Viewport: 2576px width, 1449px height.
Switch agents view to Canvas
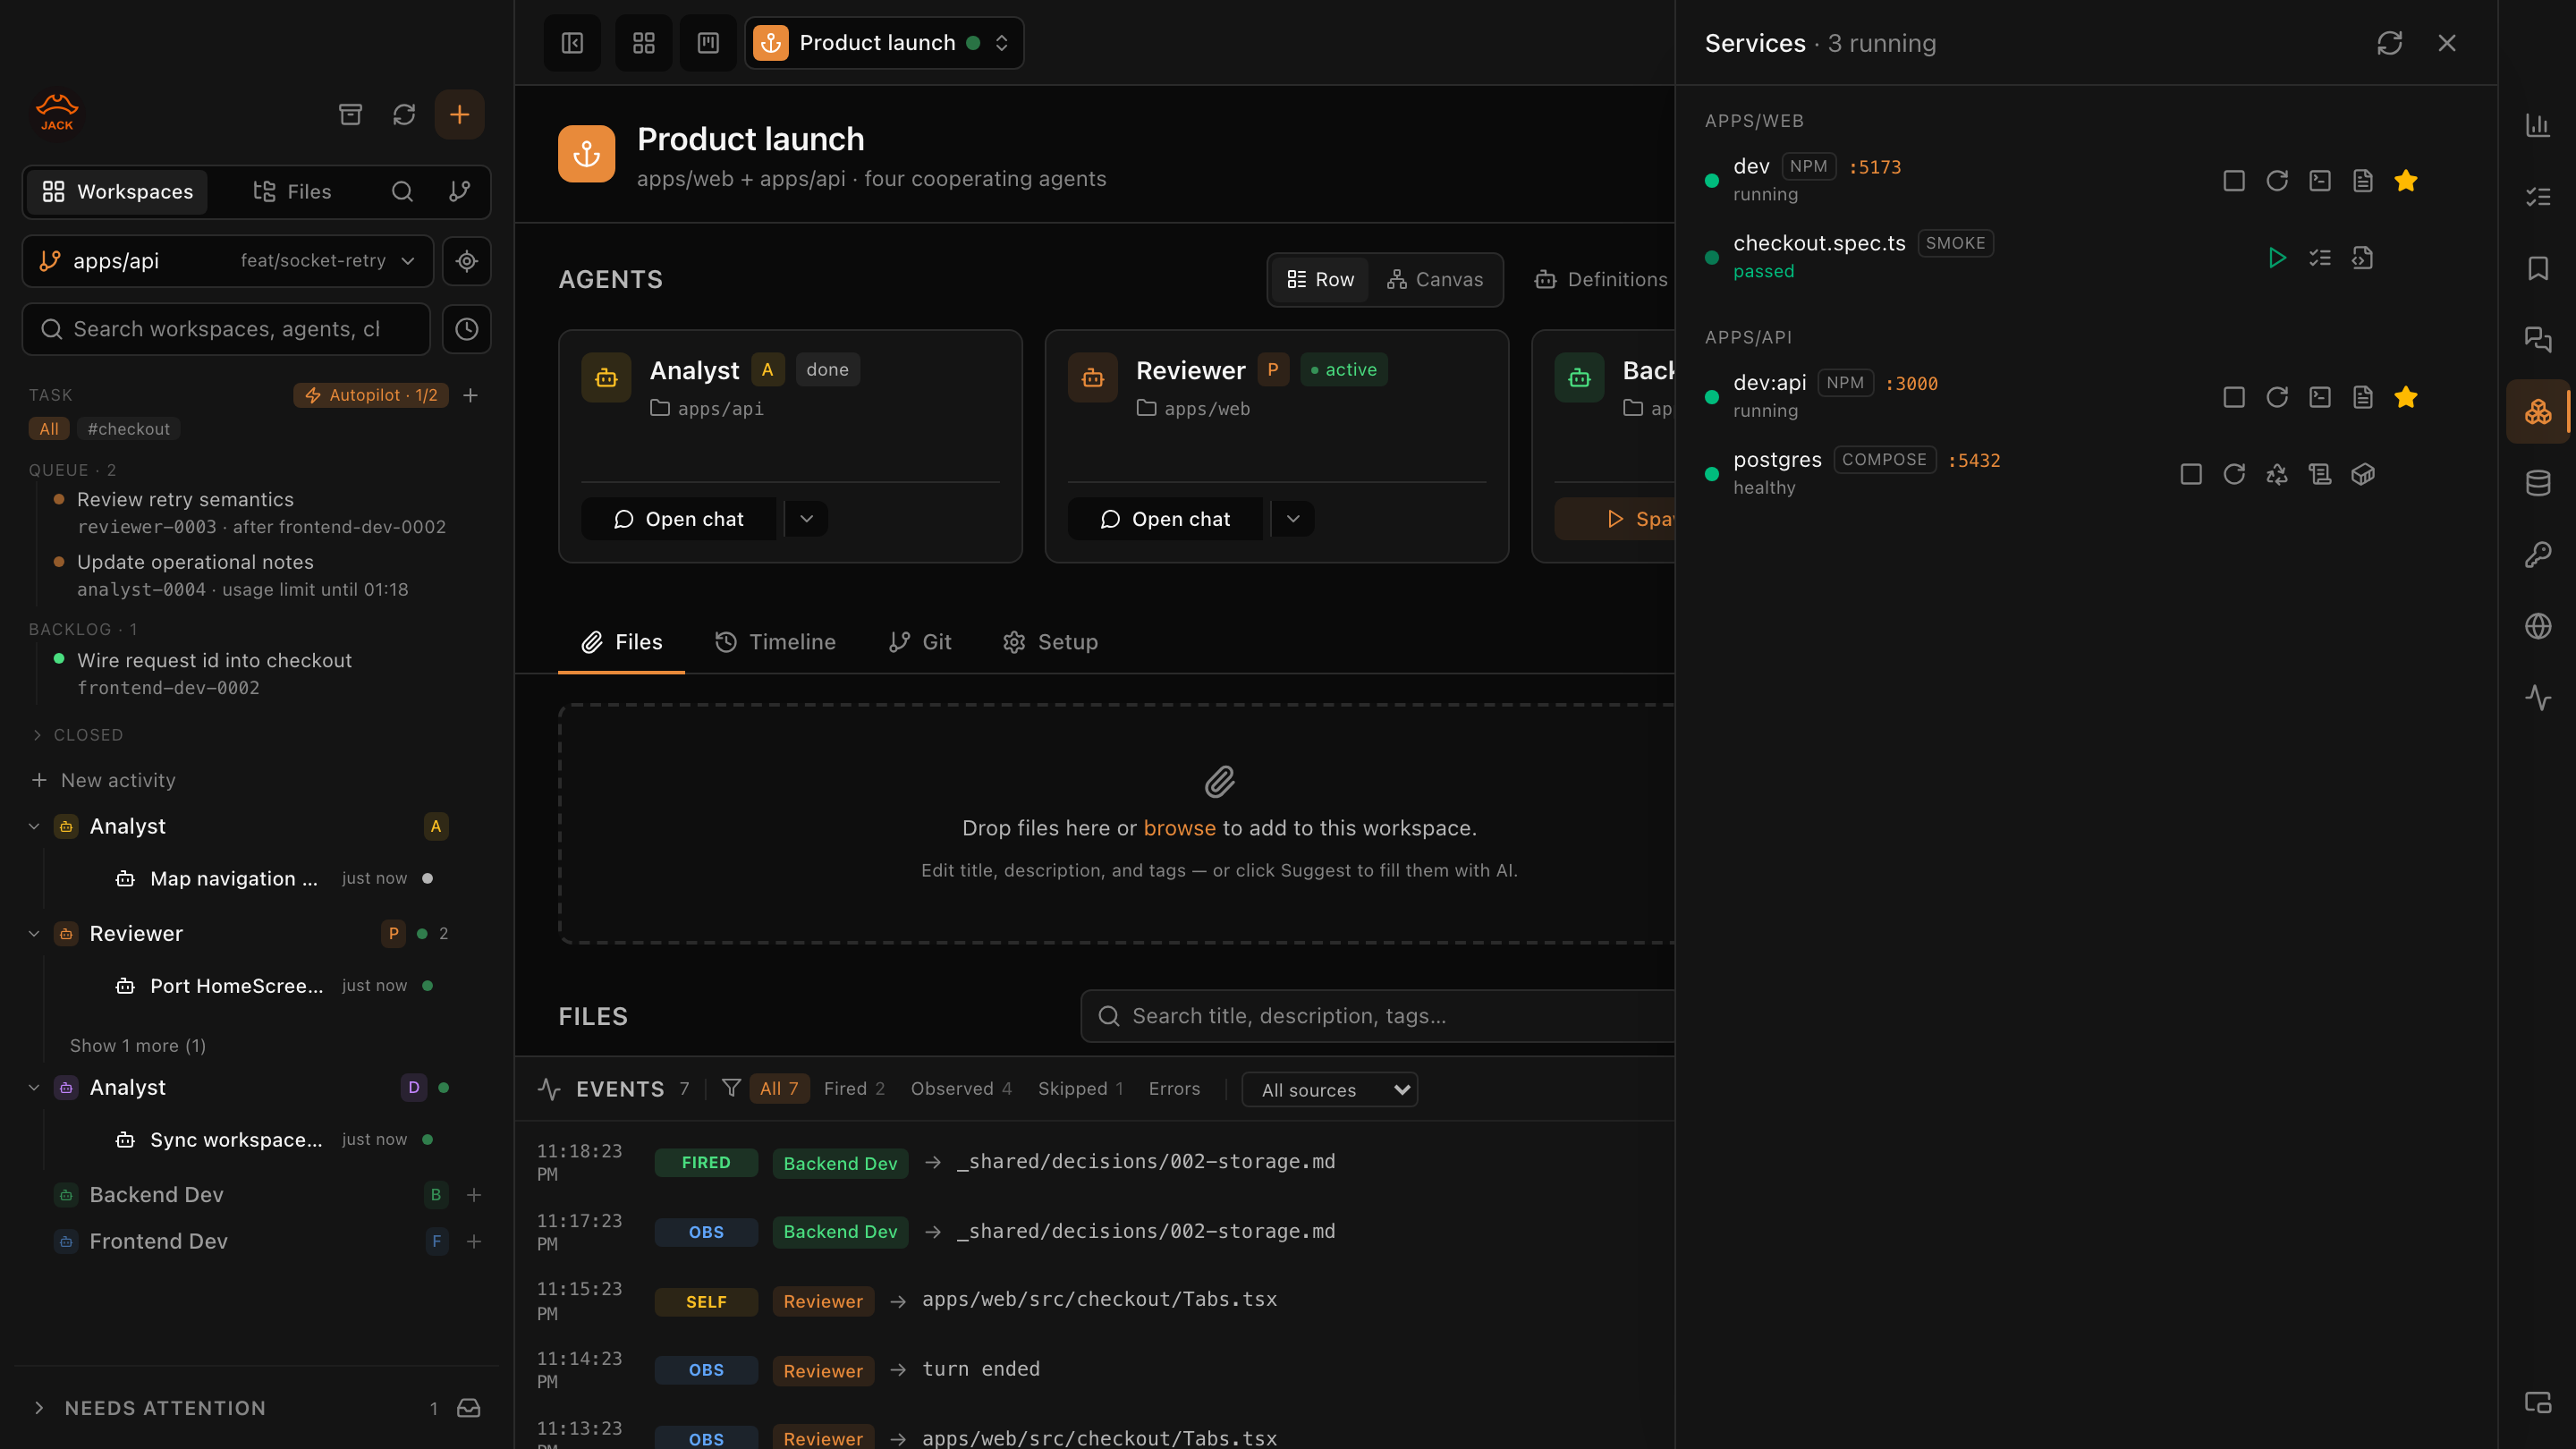coord(1434,280)
